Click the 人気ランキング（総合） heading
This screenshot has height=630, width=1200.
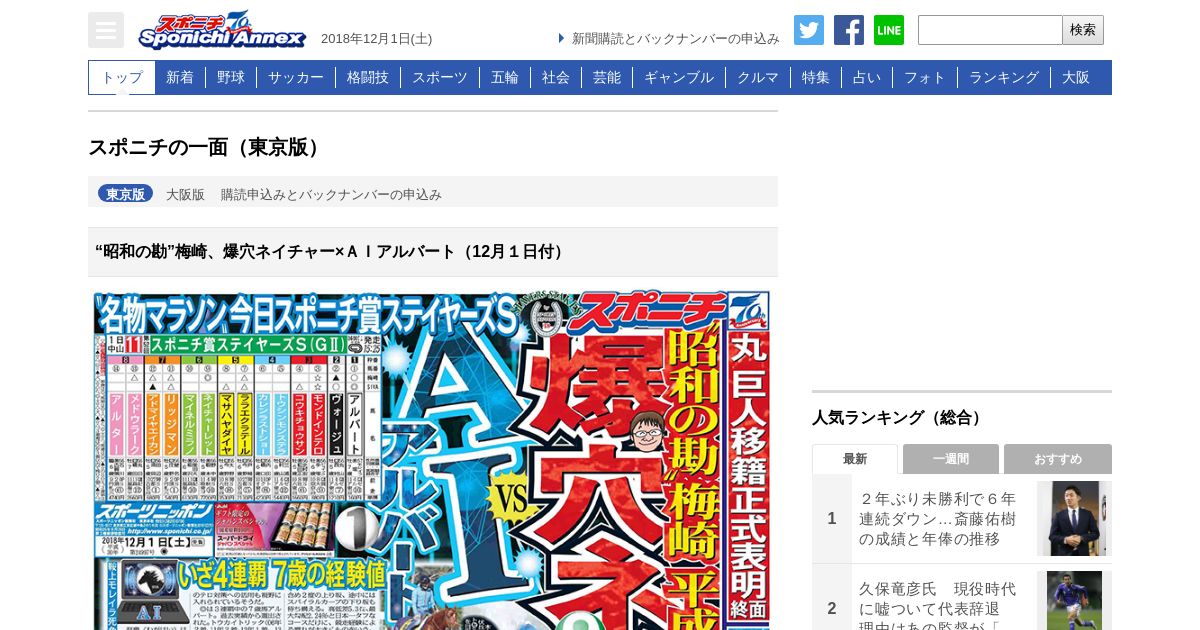(900, 418)
